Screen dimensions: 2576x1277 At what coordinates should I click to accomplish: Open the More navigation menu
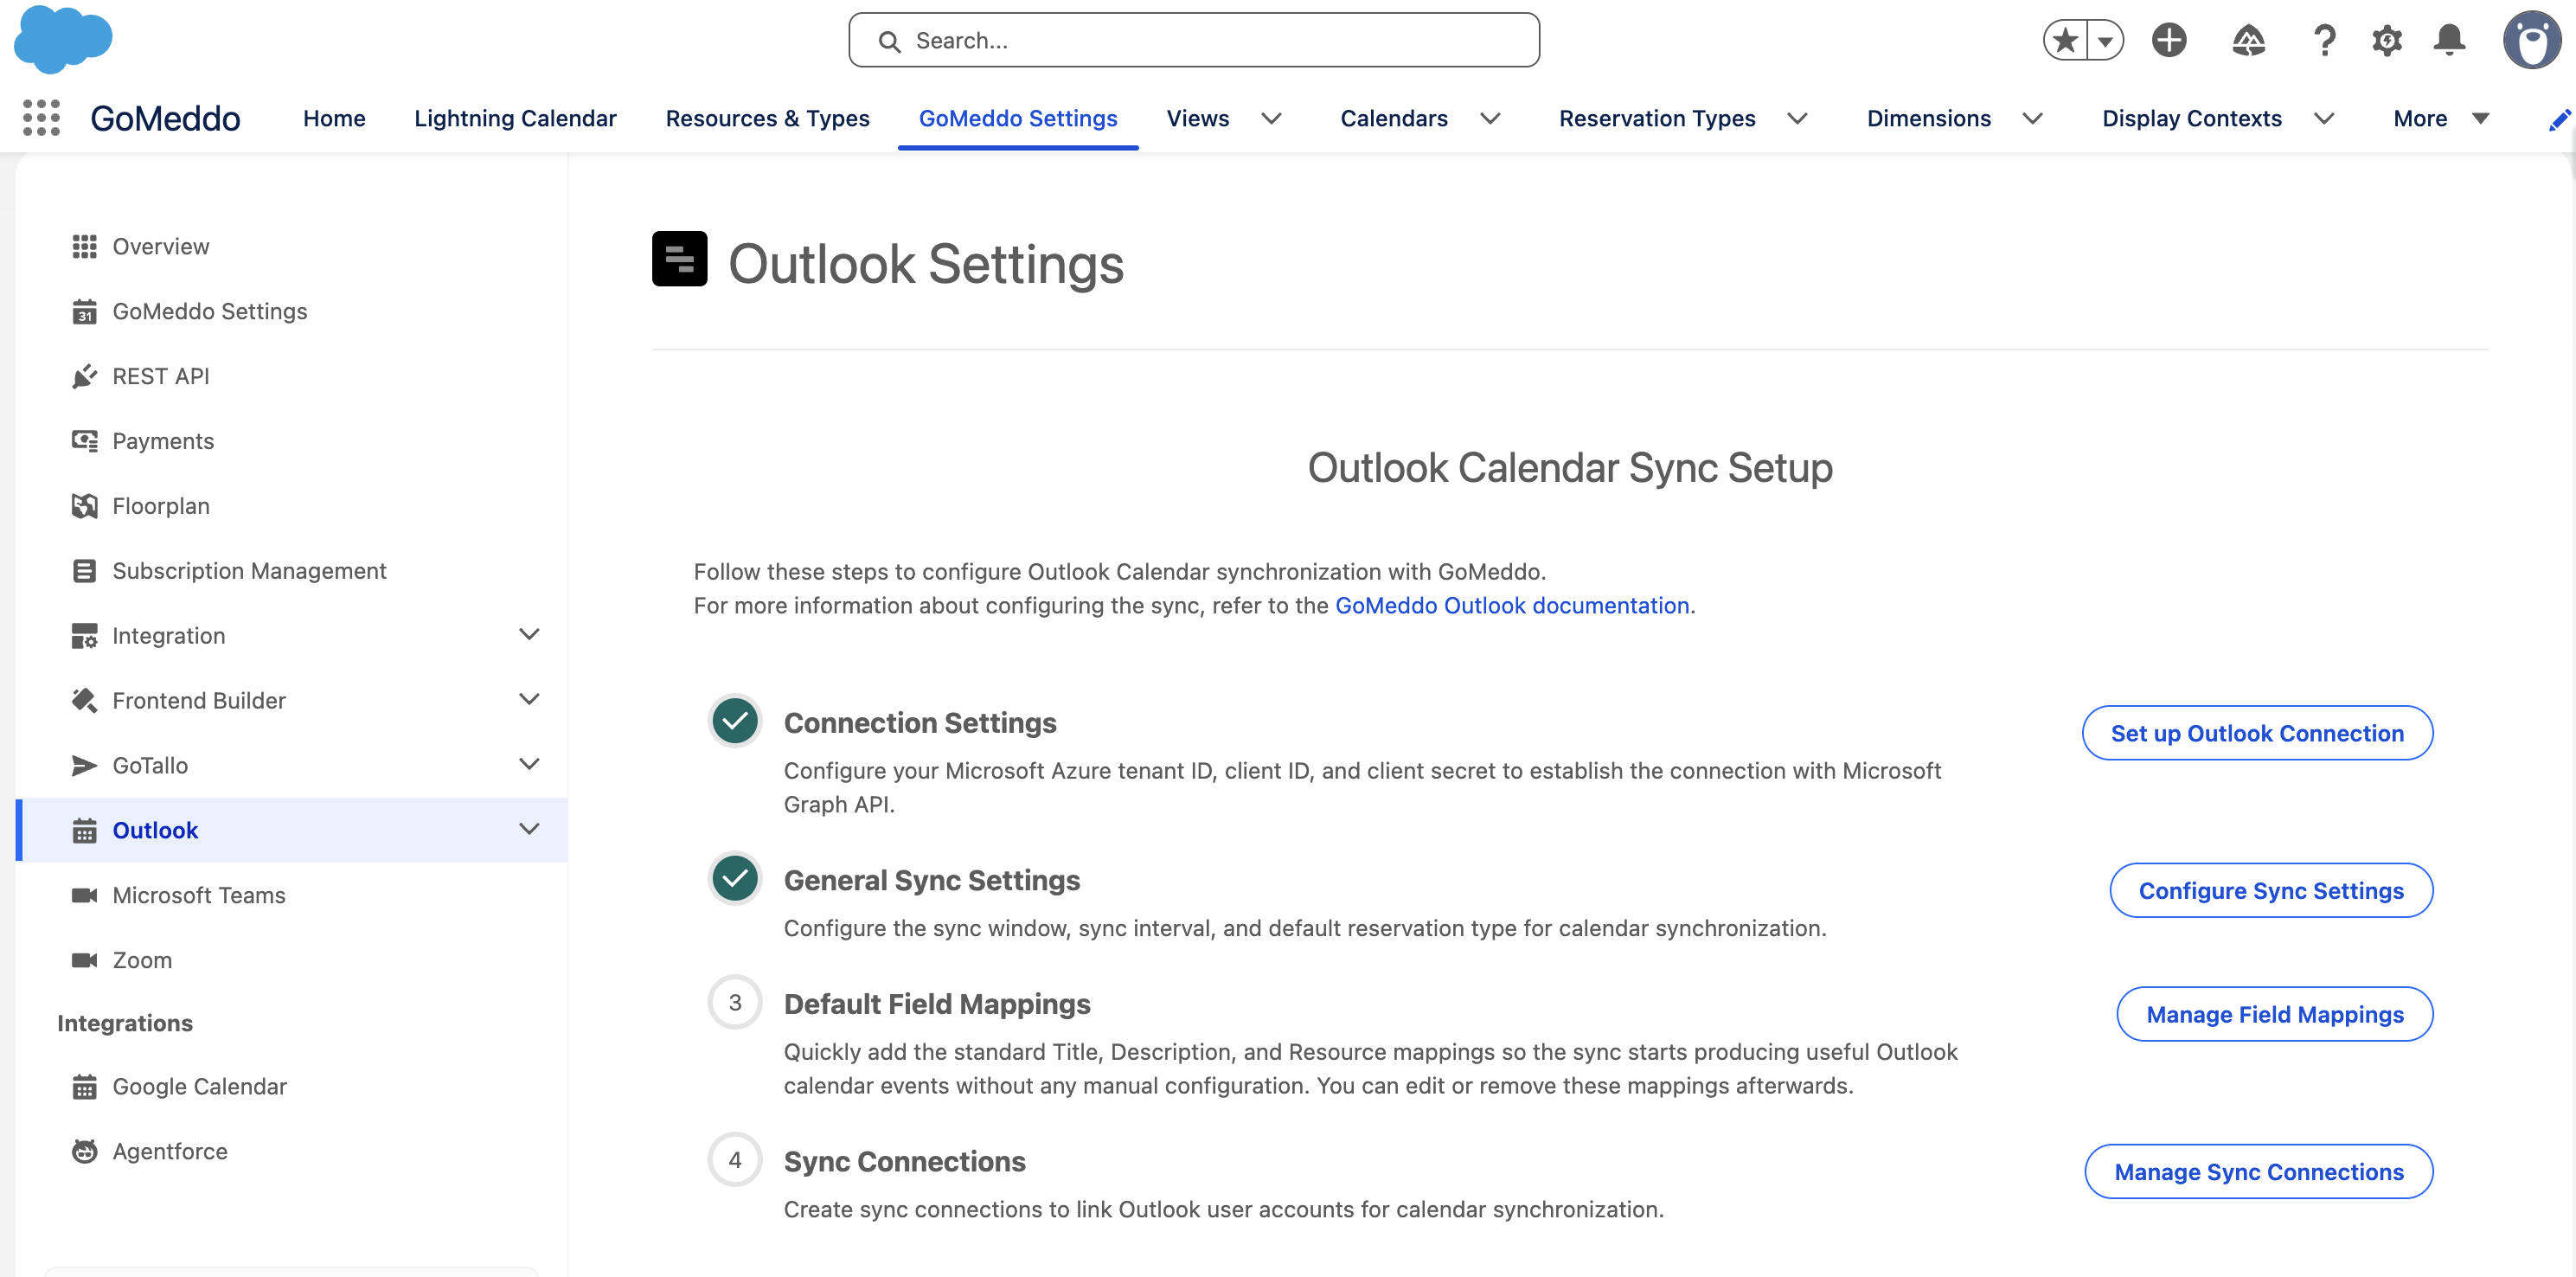(x=2440, y=119)
